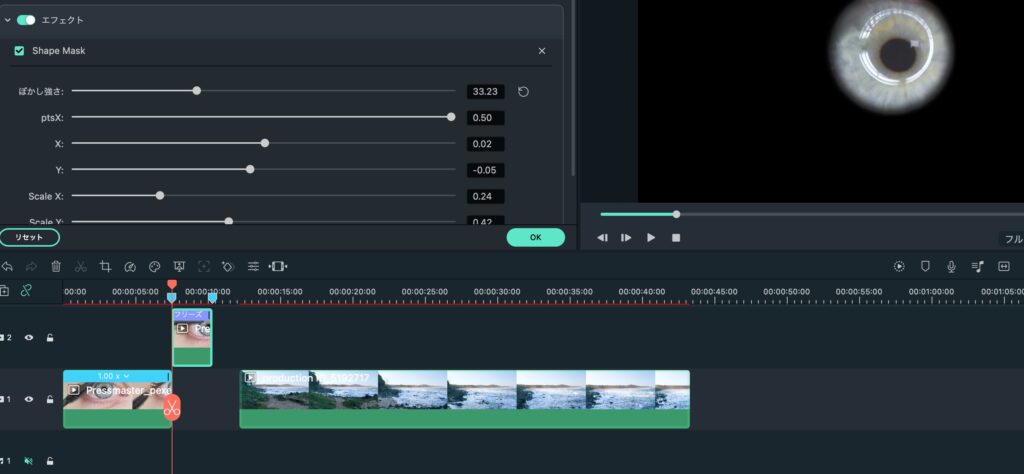Collapse the エフェクト section chevron

point(8,20)
